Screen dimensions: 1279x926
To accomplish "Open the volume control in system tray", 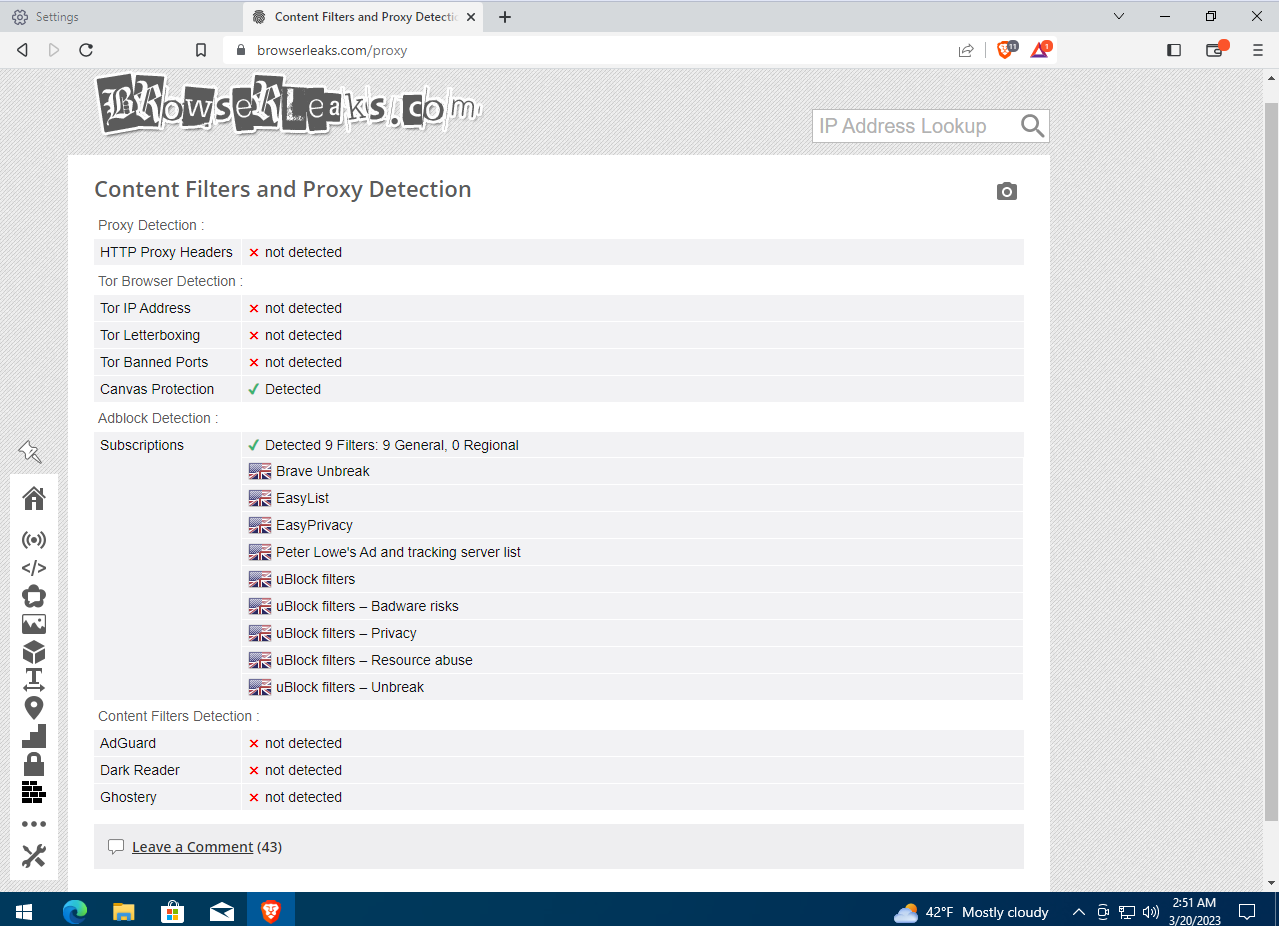I will pos(1151,912).
